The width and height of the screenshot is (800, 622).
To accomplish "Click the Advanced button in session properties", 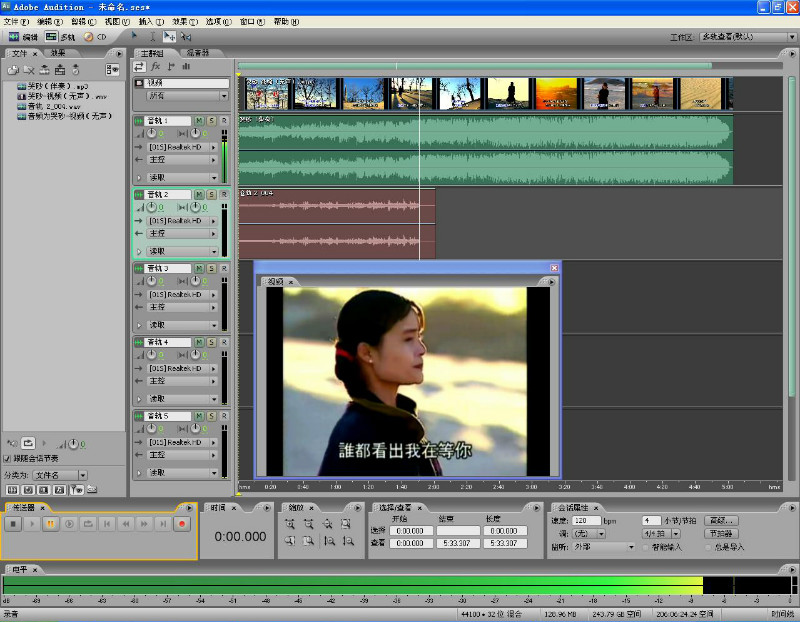I will coord(721,521).
